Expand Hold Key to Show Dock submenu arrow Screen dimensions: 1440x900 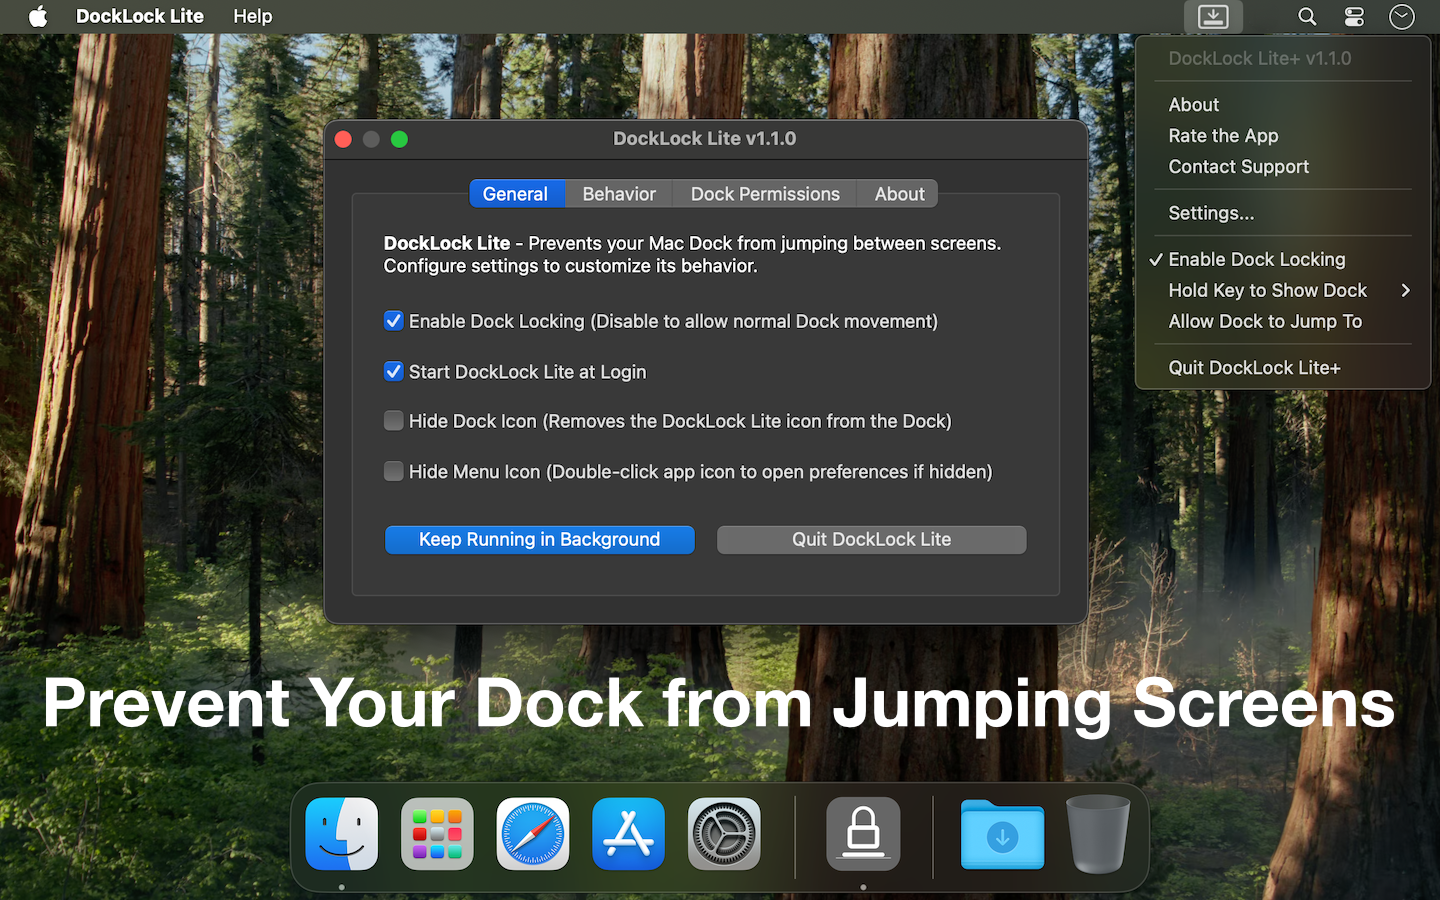point(1405,290)
